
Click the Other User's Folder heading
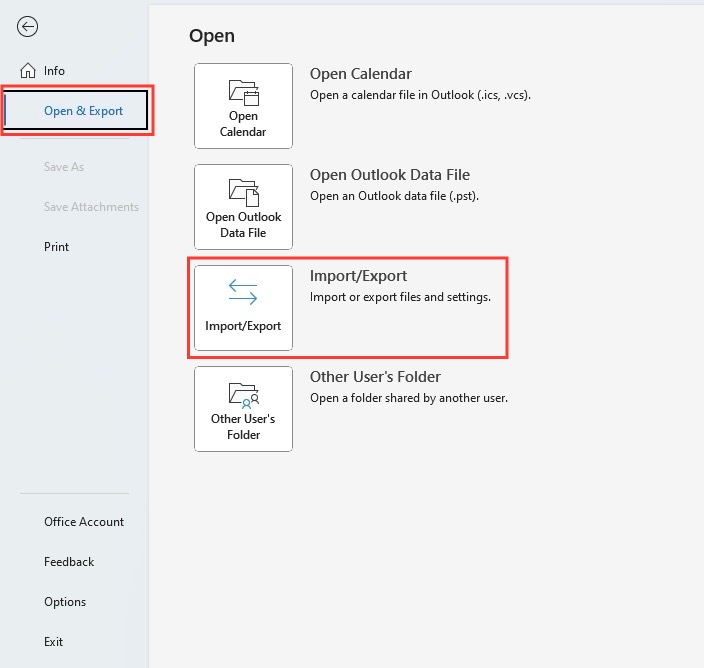pyautogui.click(x=375, y=377)
